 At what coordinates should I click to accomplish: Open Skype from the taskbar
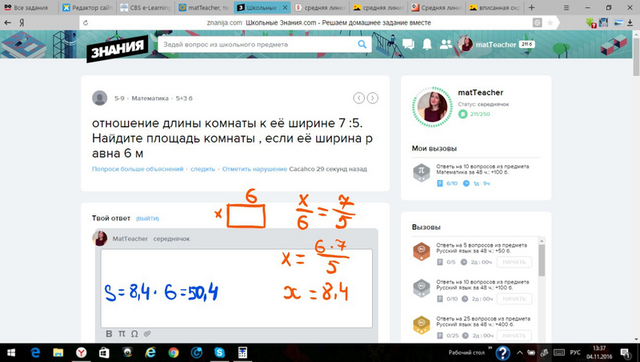(x=220, y=353)
